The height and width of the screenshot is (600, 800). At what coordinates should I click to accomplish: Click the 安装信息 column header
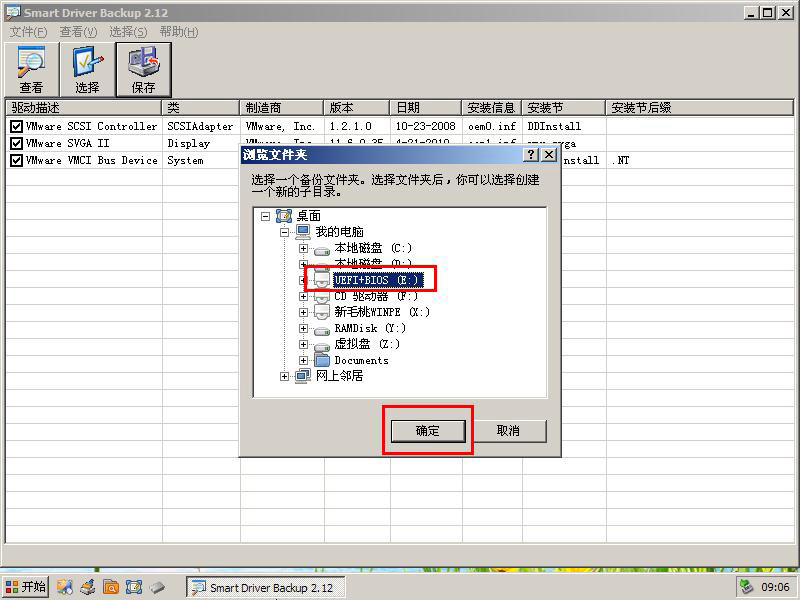492,108
